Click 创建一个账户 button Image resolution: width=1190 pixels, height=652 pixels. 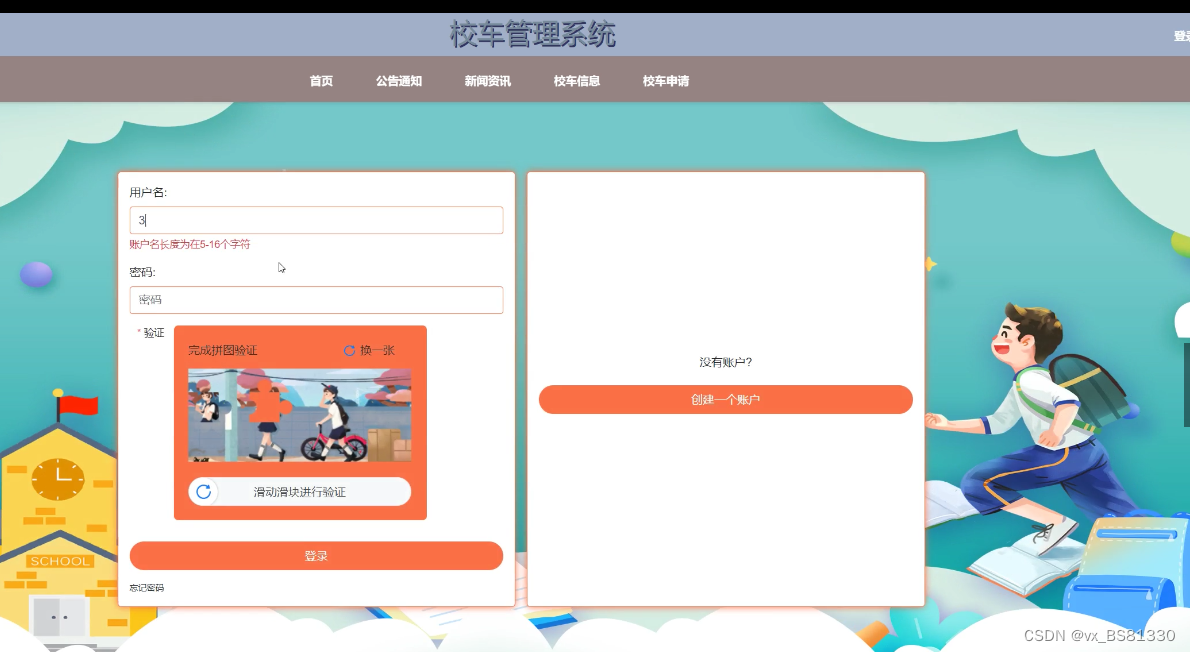coord(726,400)
